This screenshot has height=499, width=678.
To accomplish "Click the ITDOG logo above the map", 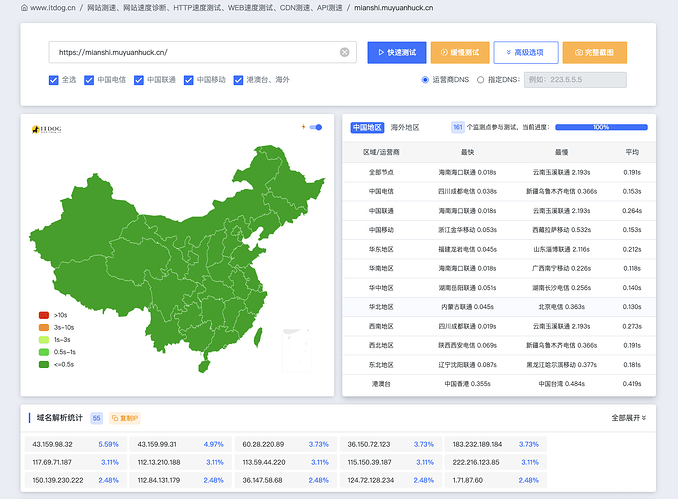I will pyautogui.click(x=46, y=129).
